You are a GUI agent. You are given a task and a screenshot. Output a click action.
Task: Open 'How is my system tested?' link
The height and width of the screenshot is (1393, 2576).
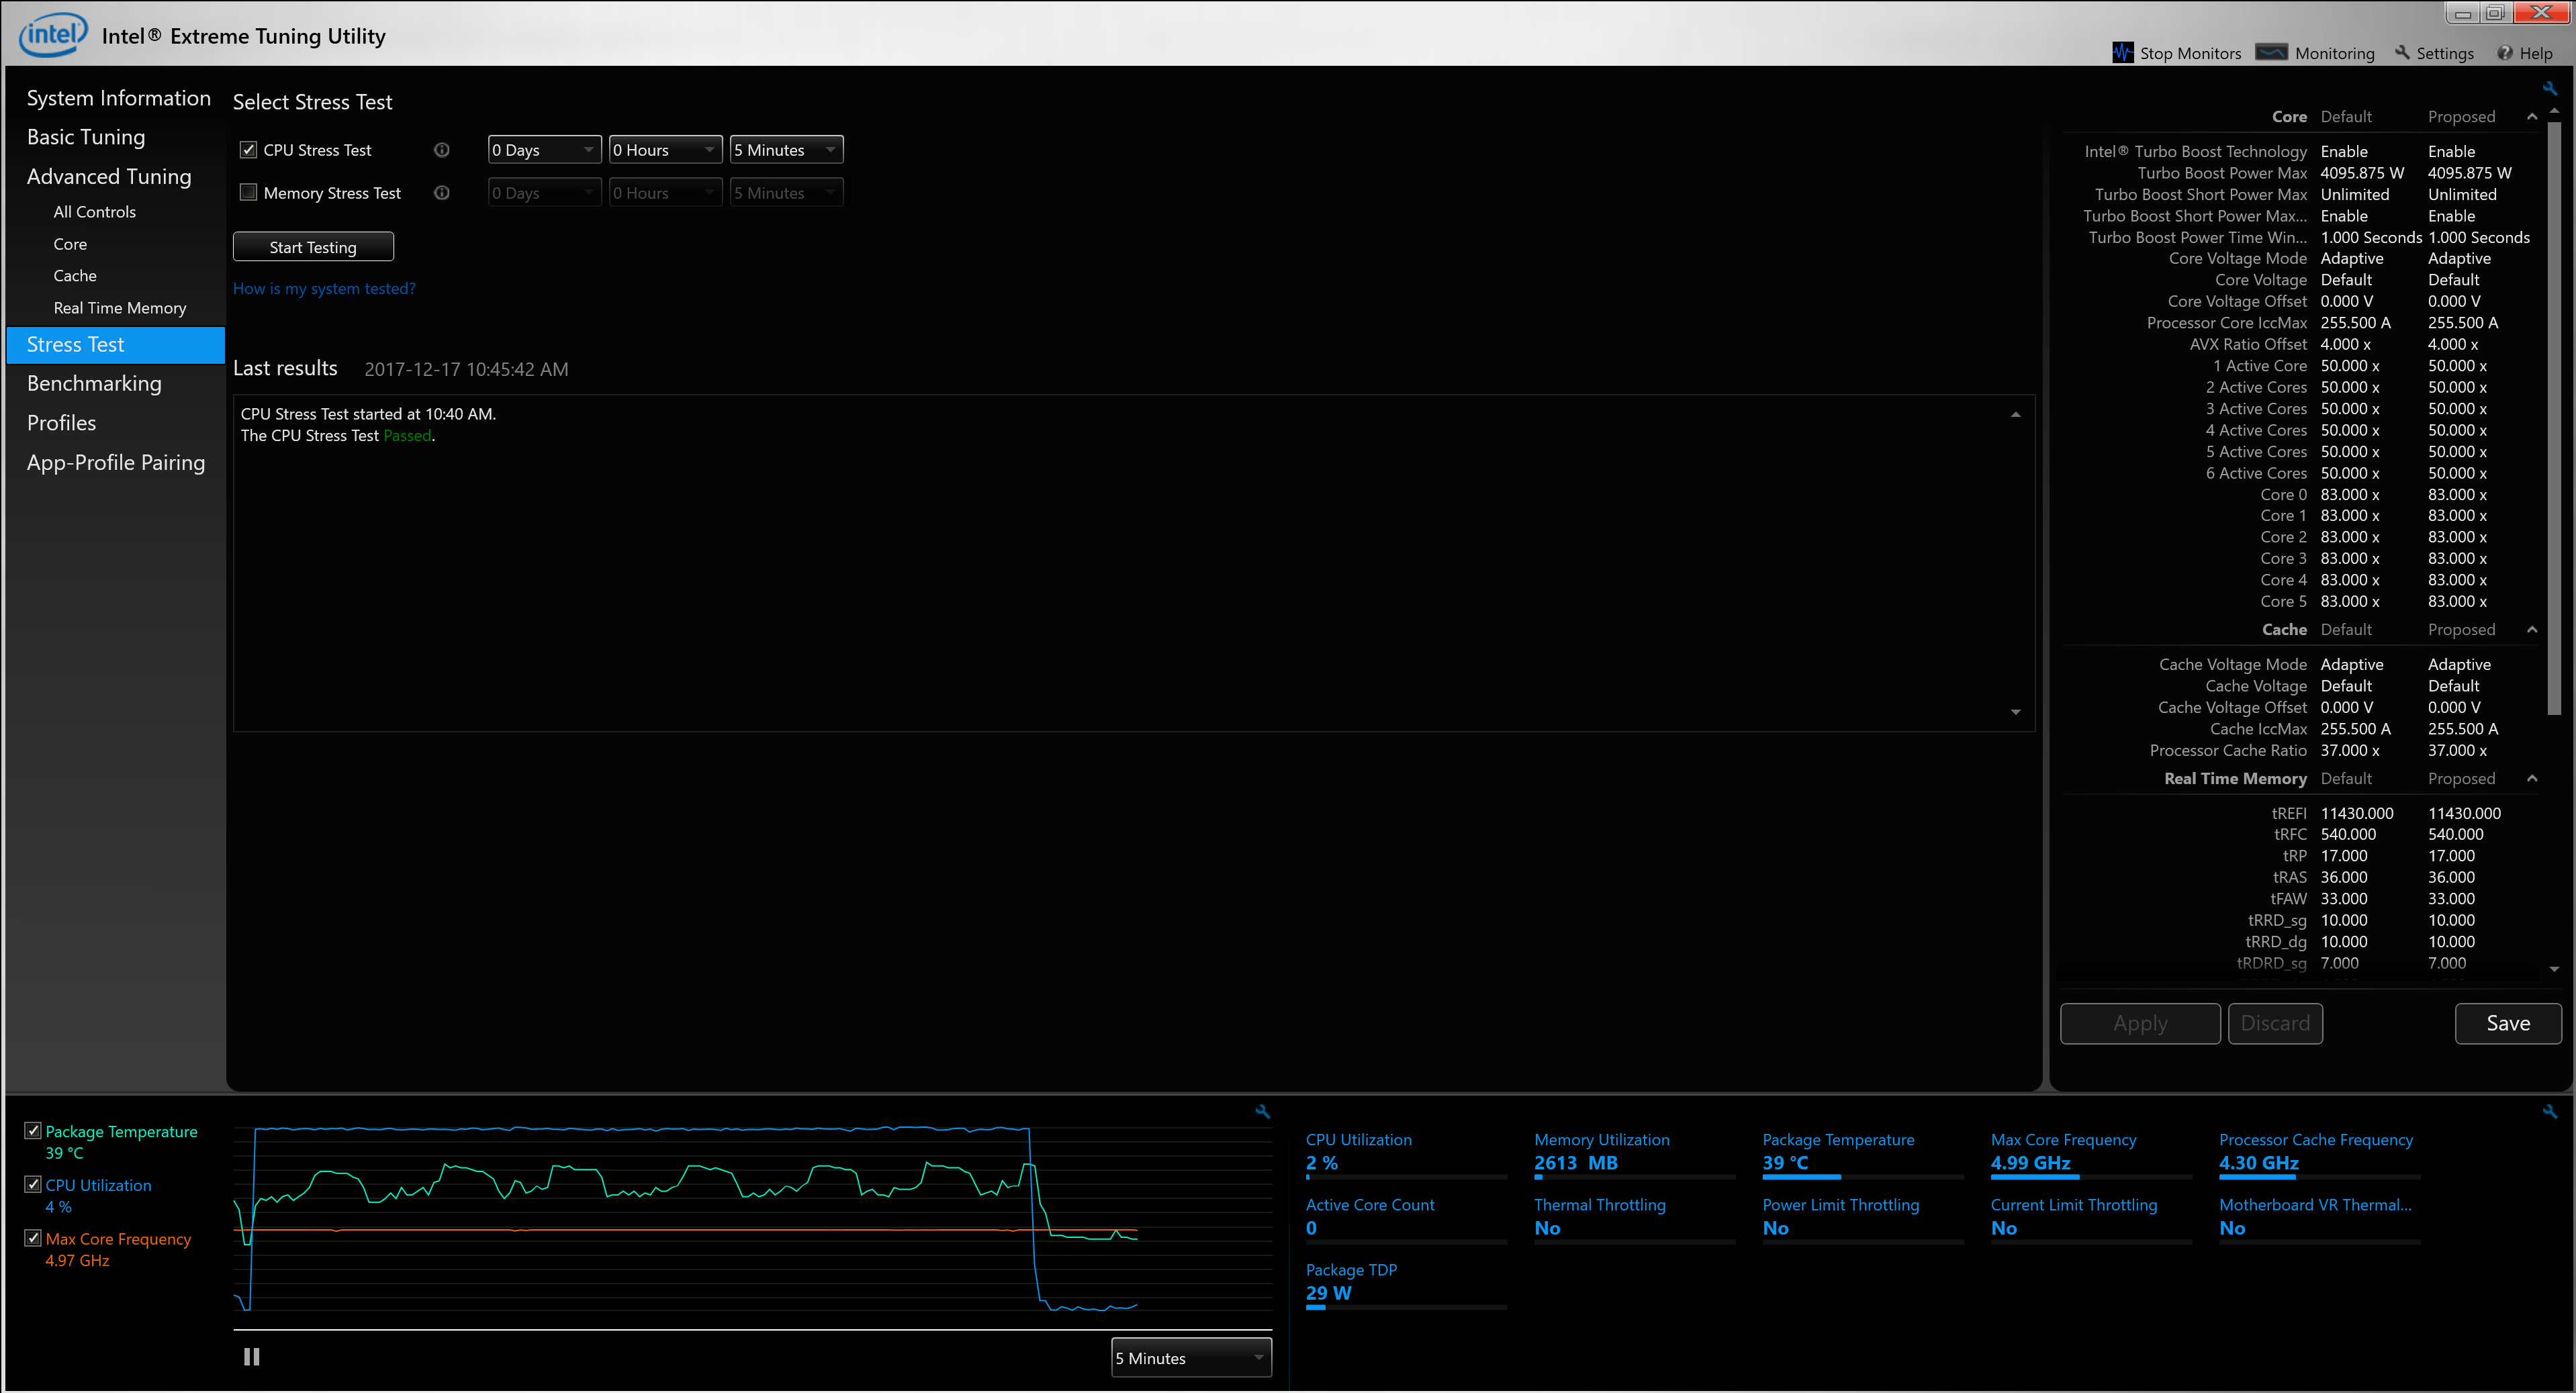coord(324,289)
